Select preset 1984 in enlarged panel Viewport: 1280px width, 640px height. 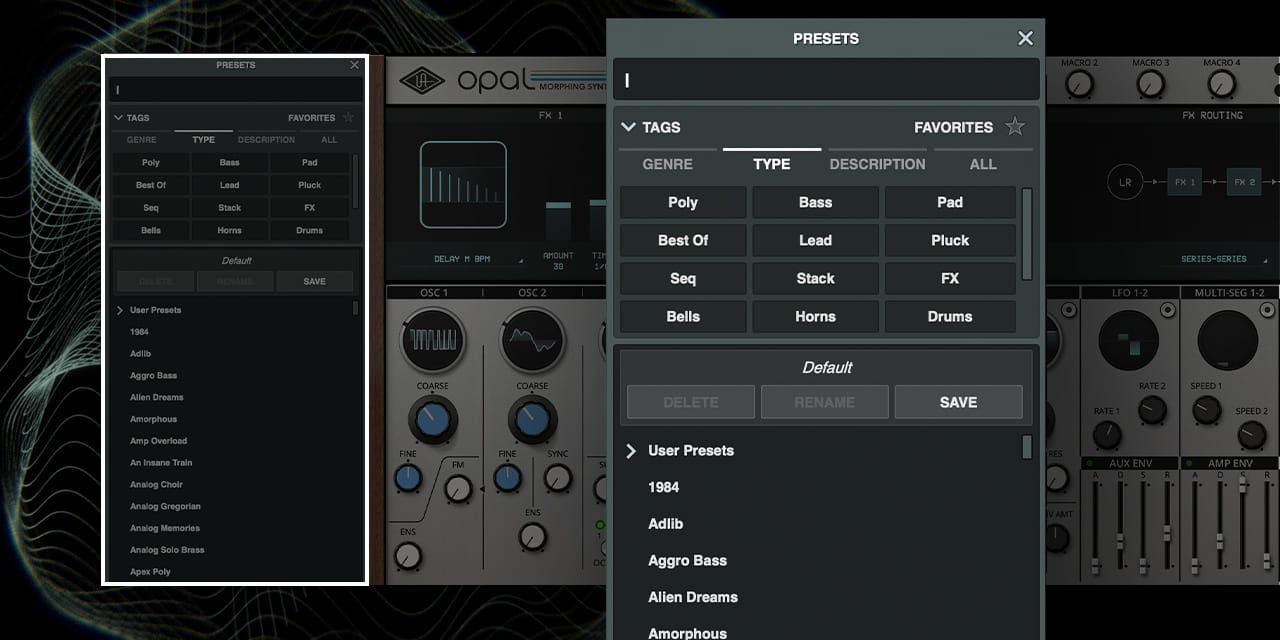tap(664, 487)
